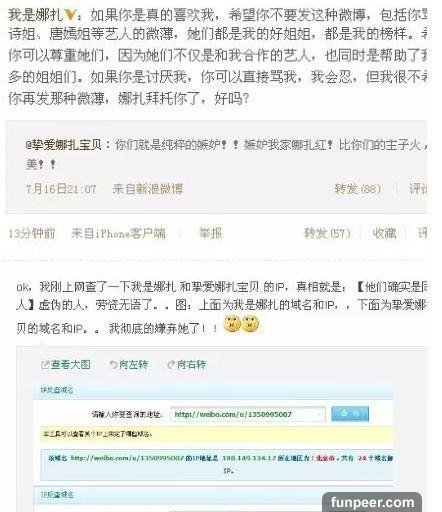Click the verified V badge after 我是娜扎
This screenshot has height=512, width=442.
click(x=69, y=15)
